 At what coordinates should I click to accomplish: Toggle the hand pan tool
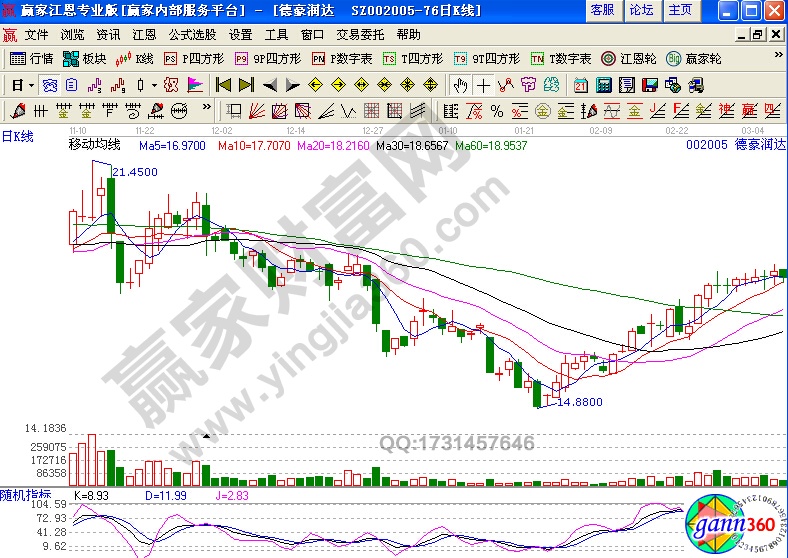pos(460,85)
